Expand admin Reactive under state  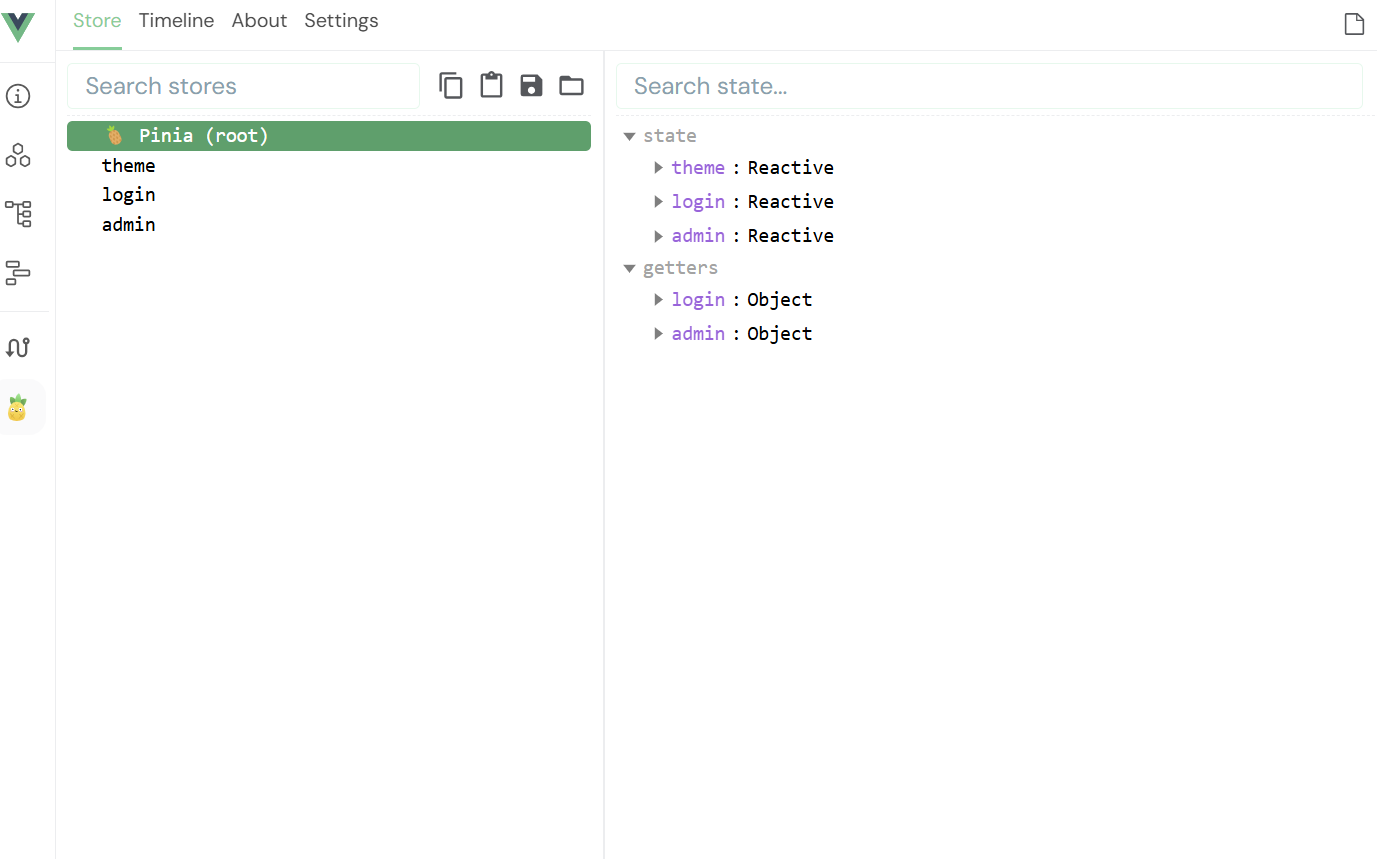pos(659,235)
